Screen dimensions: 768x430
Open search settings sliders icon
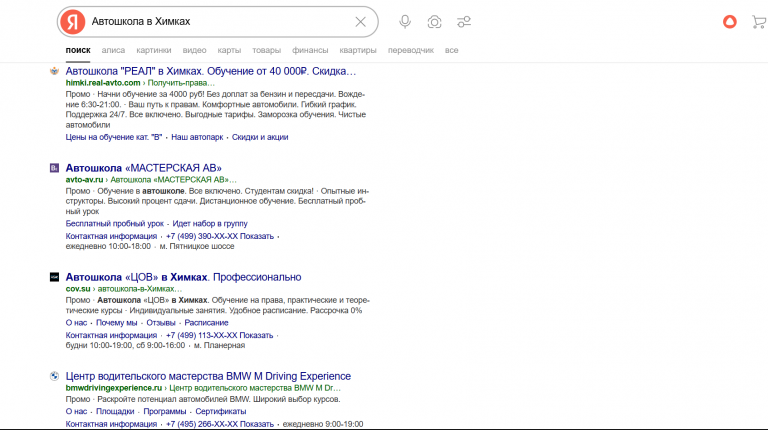click(464, 22)
